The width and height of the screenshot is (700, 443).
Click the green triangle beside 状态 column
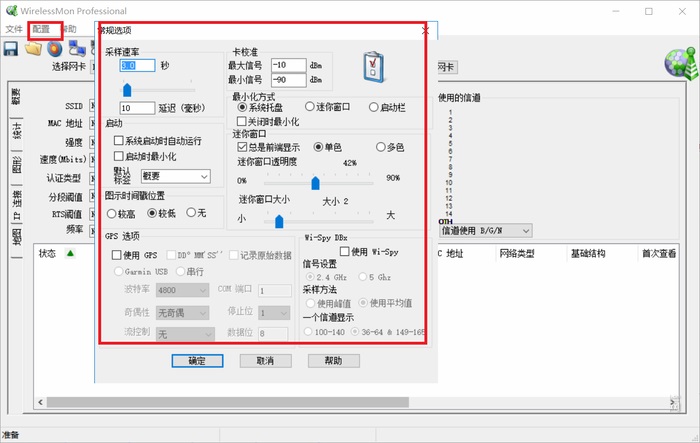(70, 253)
